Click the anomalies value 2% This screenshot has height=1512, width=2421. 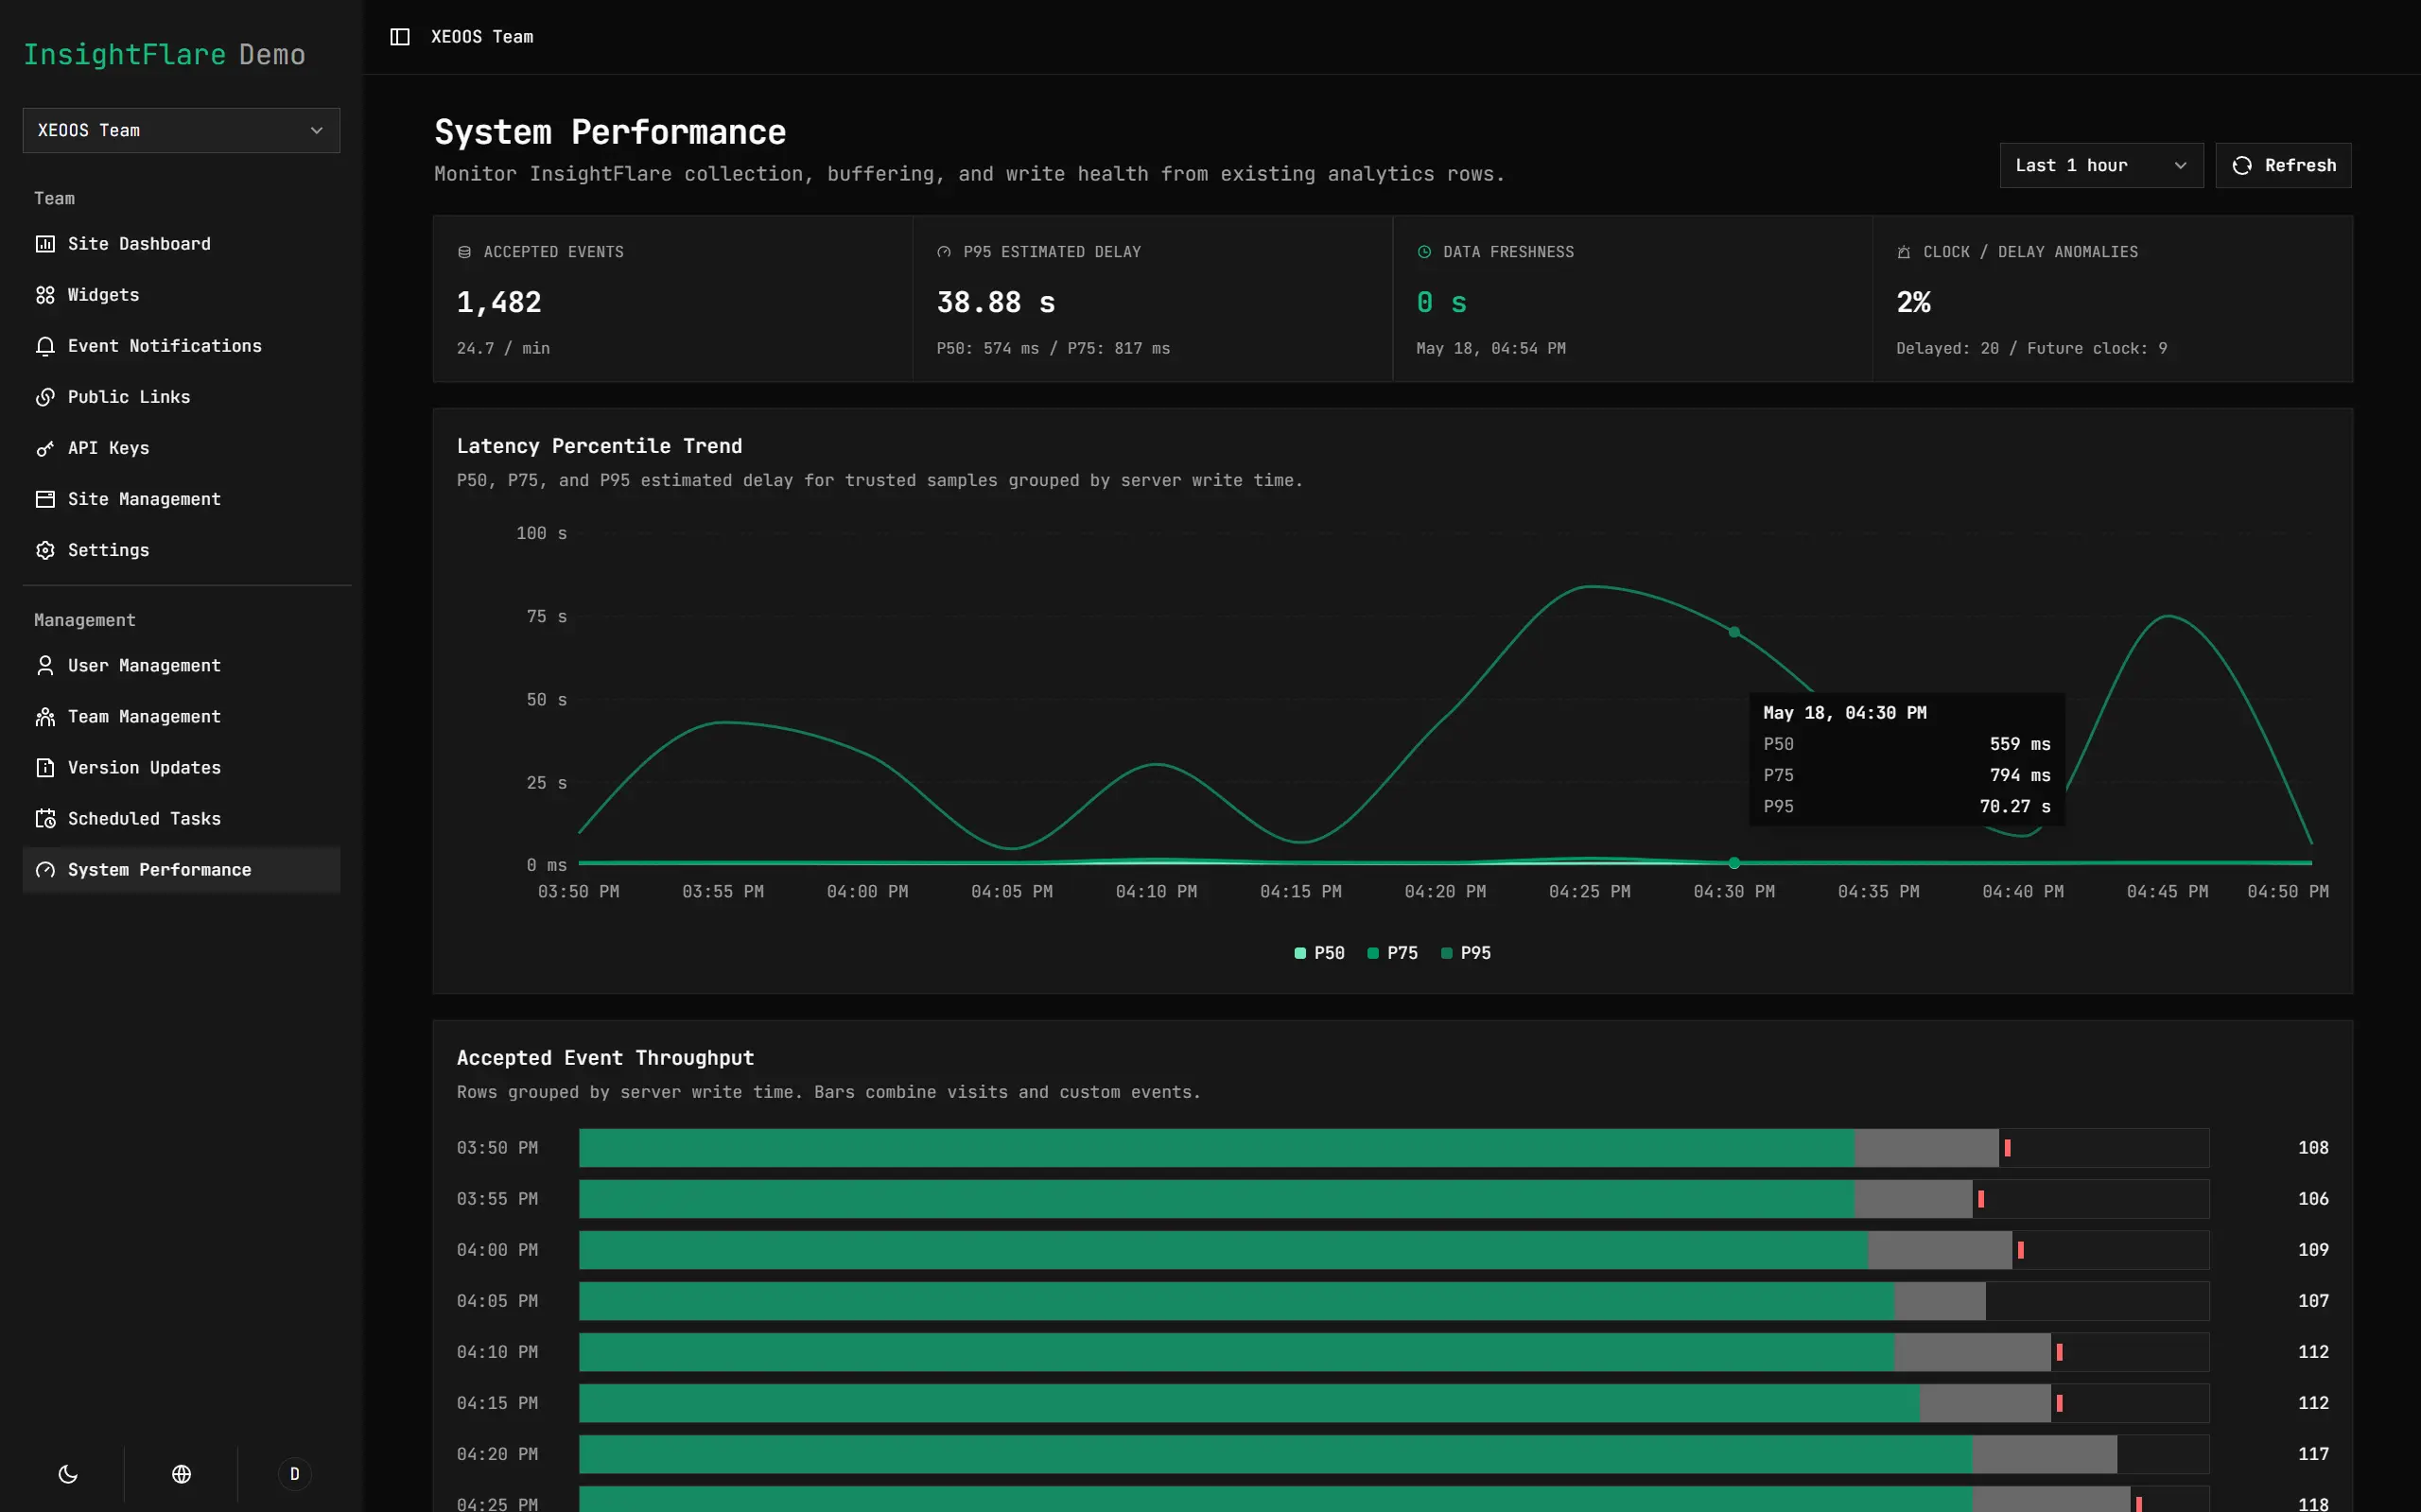coord(1913,302)
